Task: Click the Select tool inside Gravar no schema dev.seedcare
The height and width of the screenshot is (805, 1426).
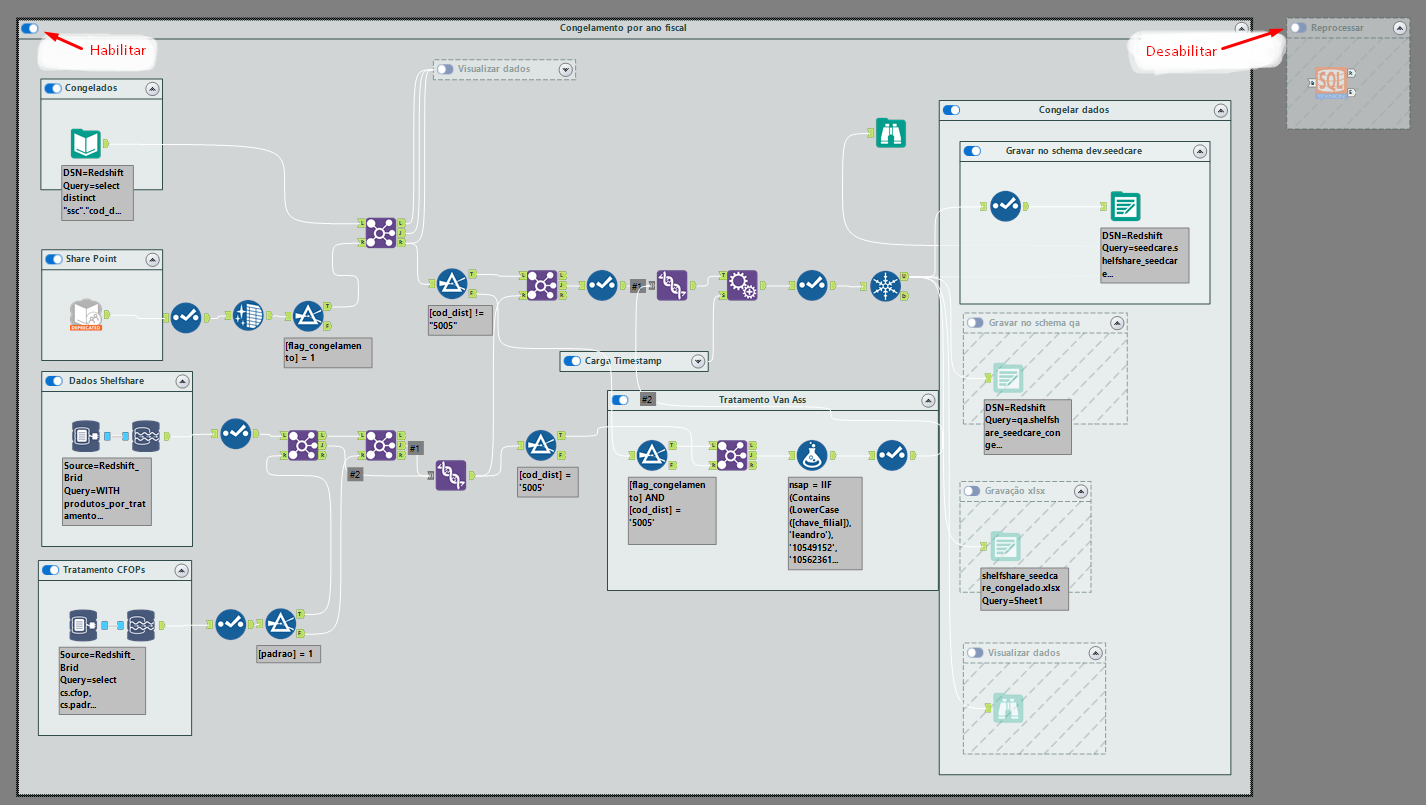Action: point(1005,206)
